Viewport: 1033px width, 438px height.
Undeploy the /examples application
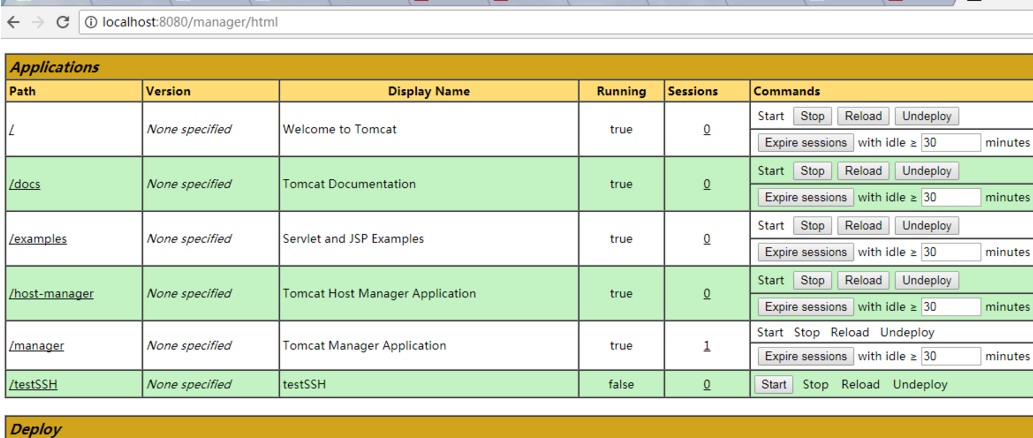[927, 225]
